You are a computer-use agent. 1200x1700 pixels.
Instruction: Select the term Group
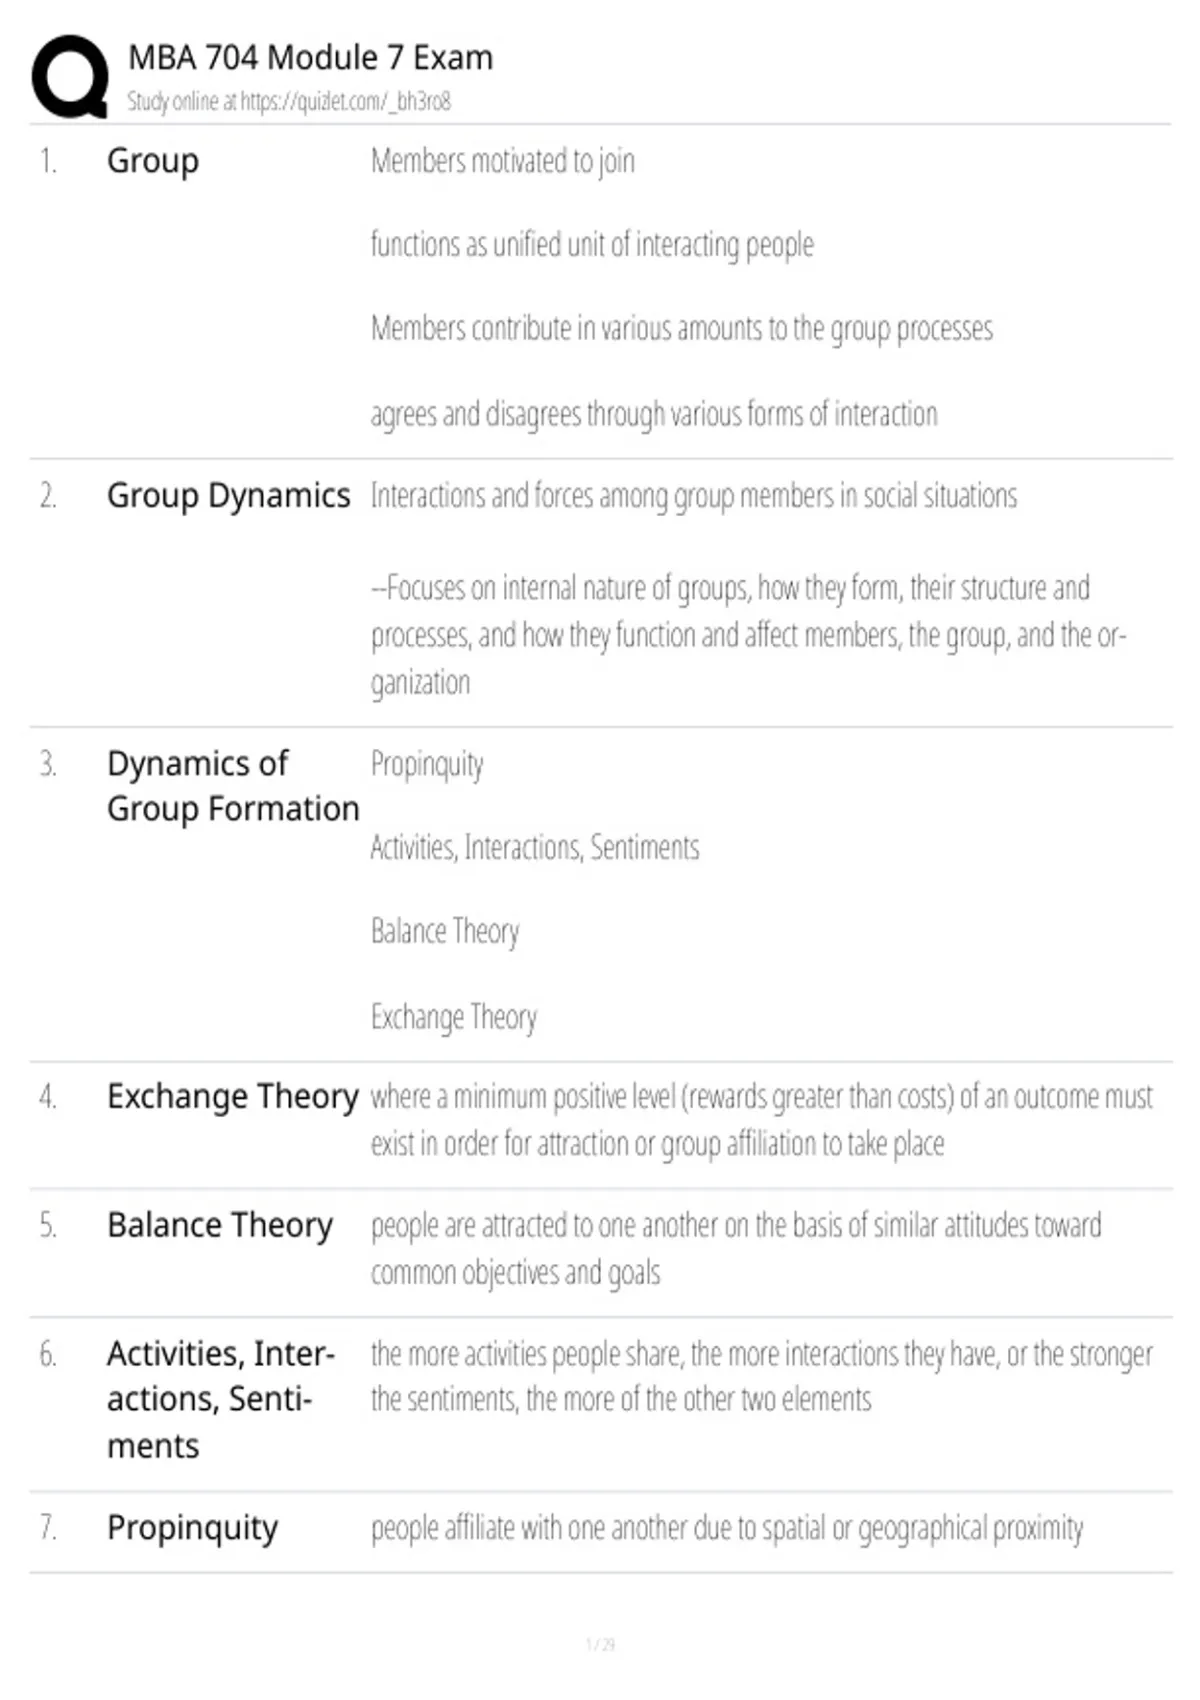pos(153,161)
